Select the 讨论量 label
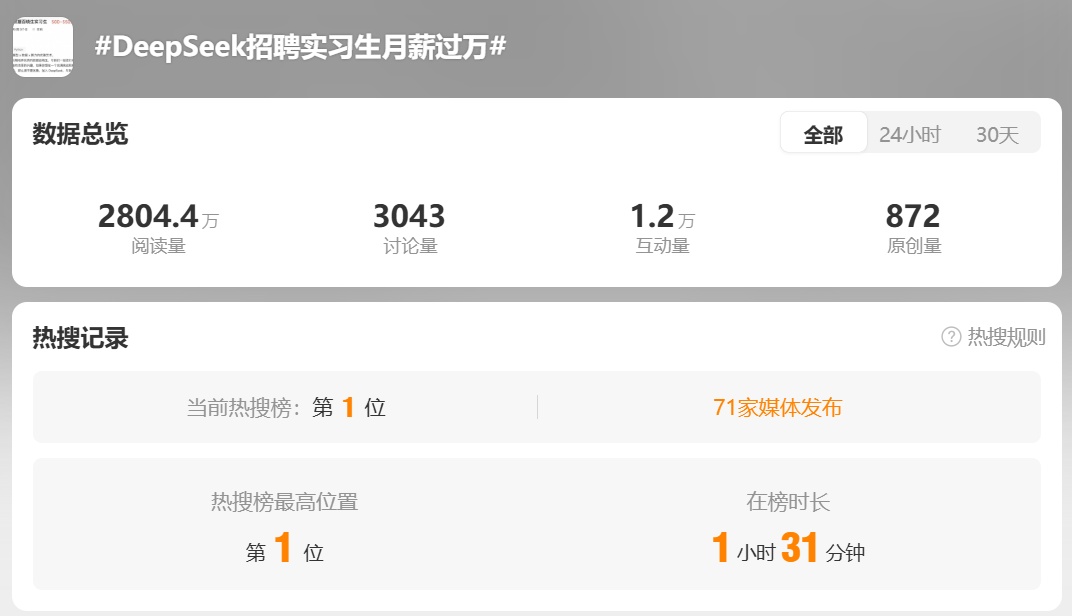The width and height of the screenshot is (1072, 616). [x=410, y=245]
